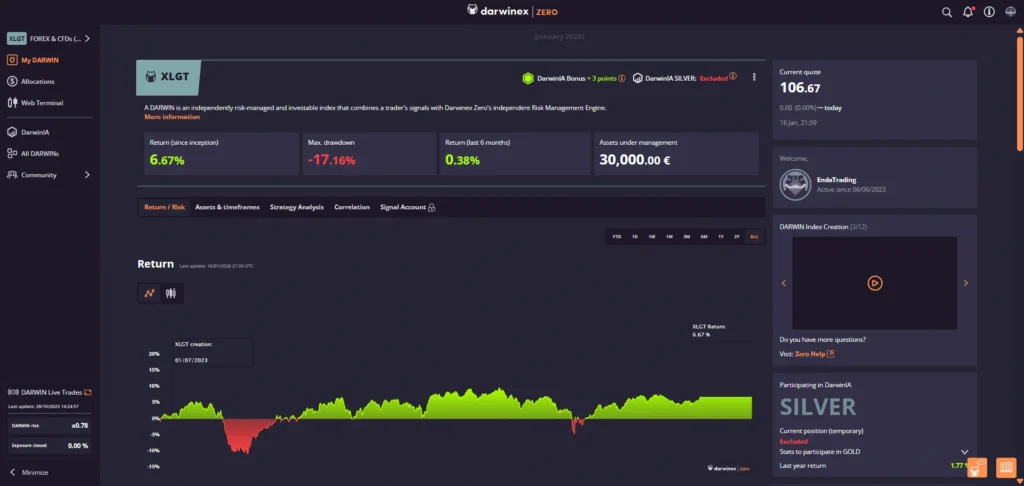Click the -17.16% max drawdown value
This screenshot has width=1024, height=486.
pos(332,160)
